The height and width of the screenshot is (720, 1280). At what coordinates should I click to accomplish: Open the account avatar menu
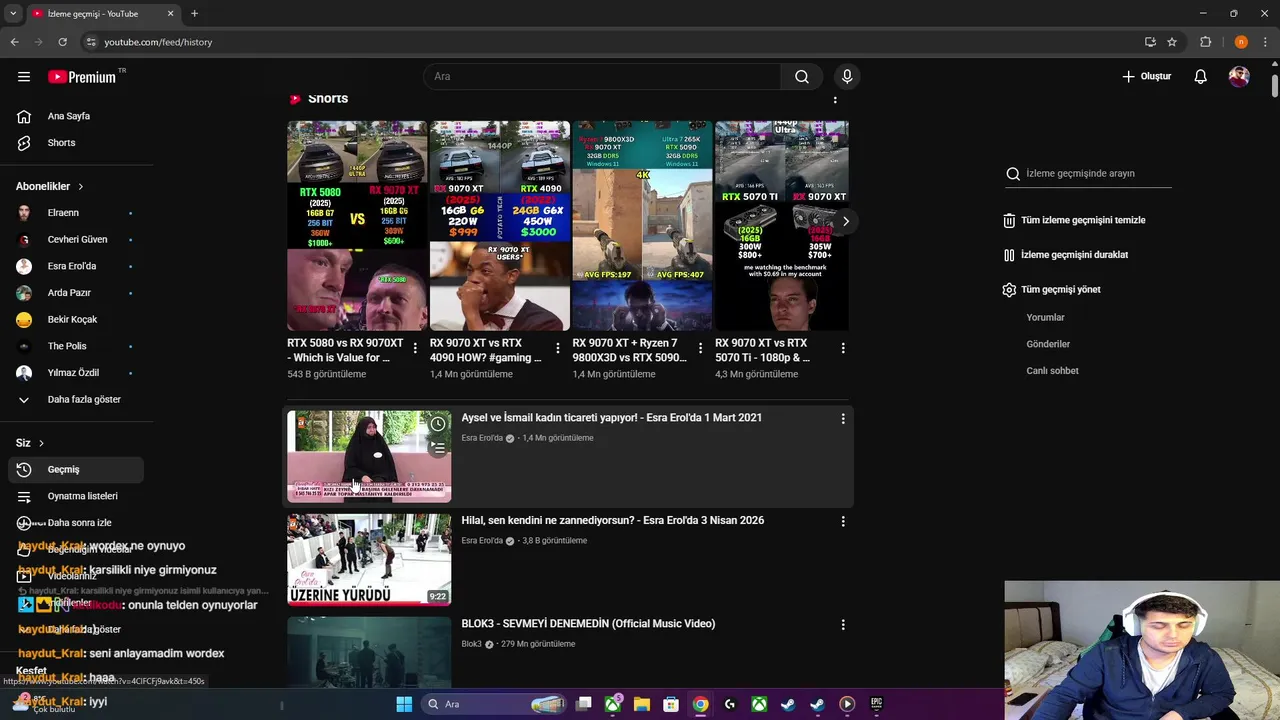pyautogui.click(x=1239, y=76)
